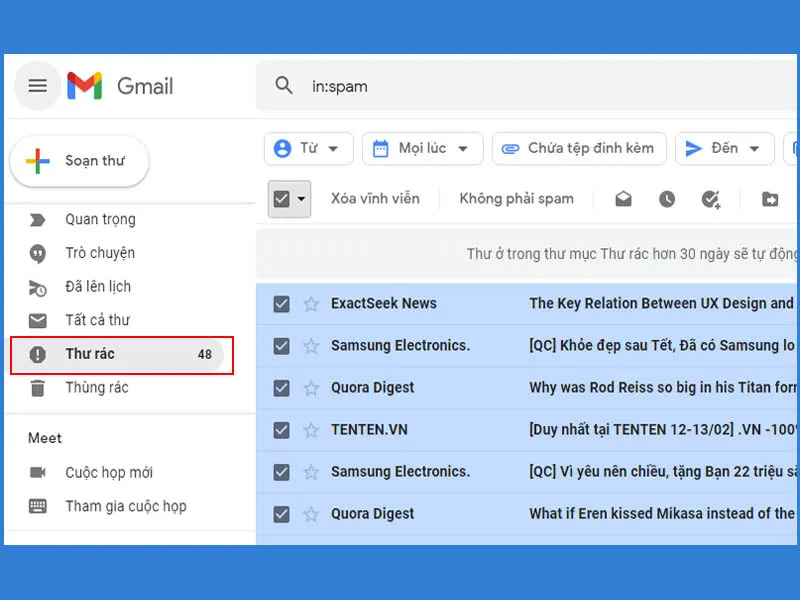800x600 pixels.
Task: Expand the select-all dropdown arrow
Action: 302,199
